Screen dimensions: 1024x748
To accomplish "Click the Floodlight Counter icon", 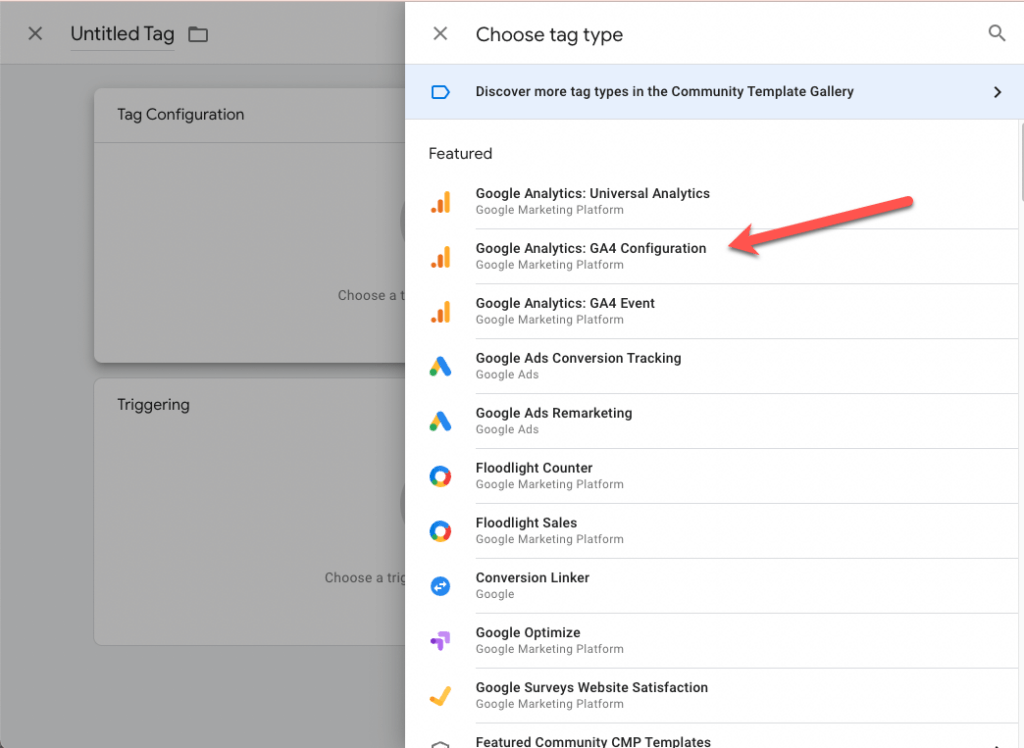I will pos(441,475).
